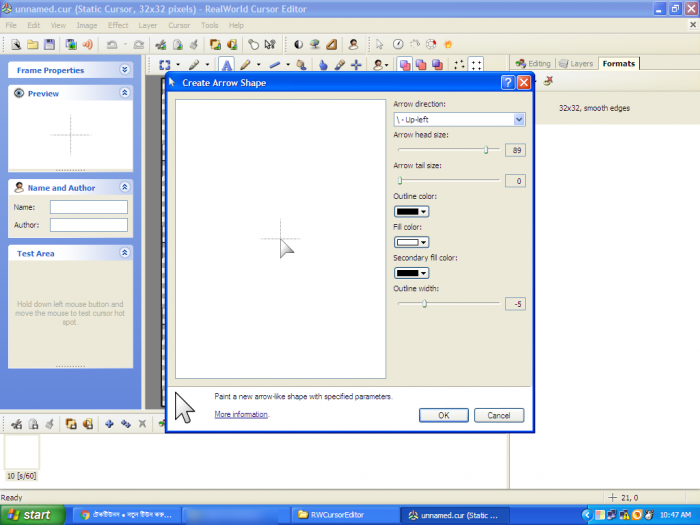Image resolution: width=700 pixels, height=525 pixels.
Task: Click the Save floppy disk icon
Action: [49, 44]
